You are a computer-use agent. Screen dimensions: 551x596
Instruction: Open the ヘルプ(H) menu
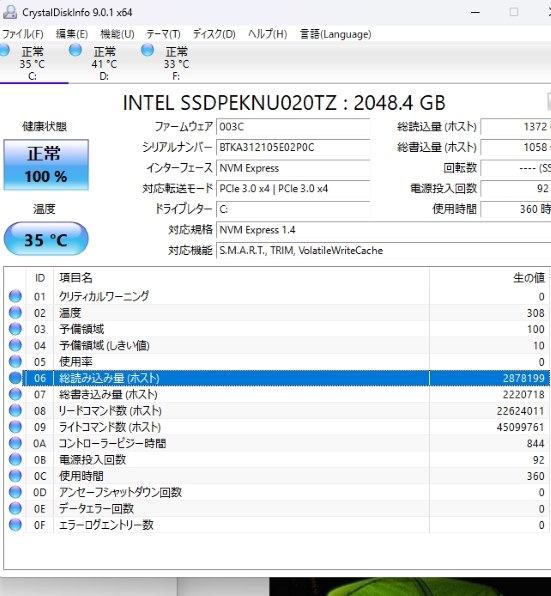pos(268,34)
